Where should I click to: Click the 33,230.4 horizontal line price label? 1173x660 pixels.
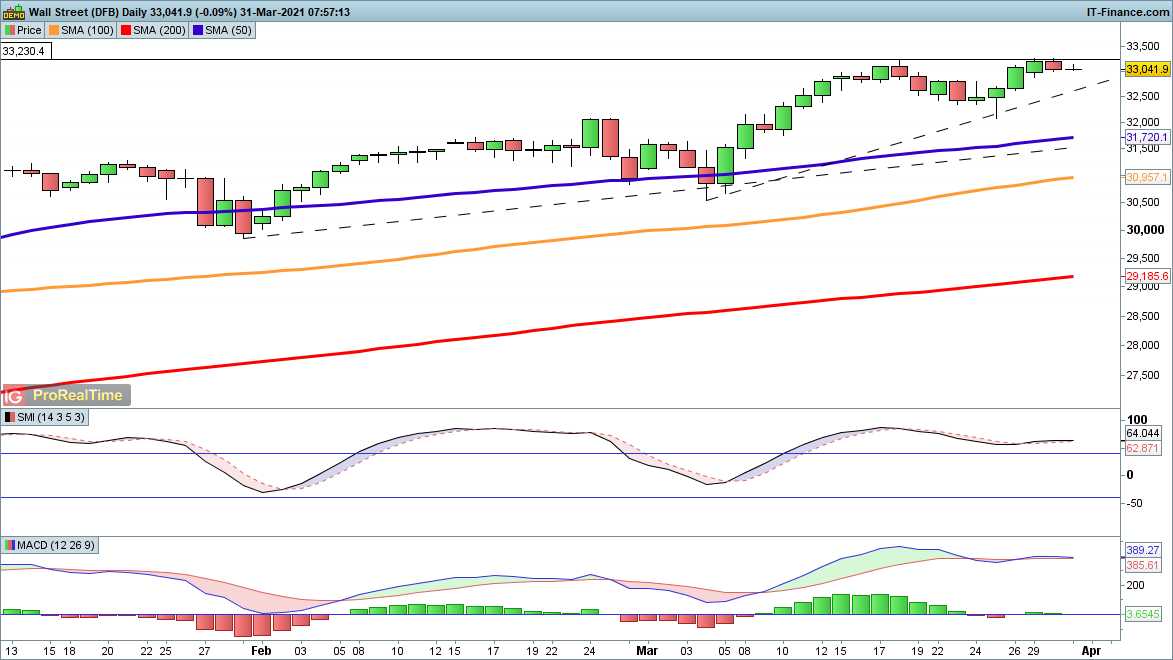click(24, 51)
